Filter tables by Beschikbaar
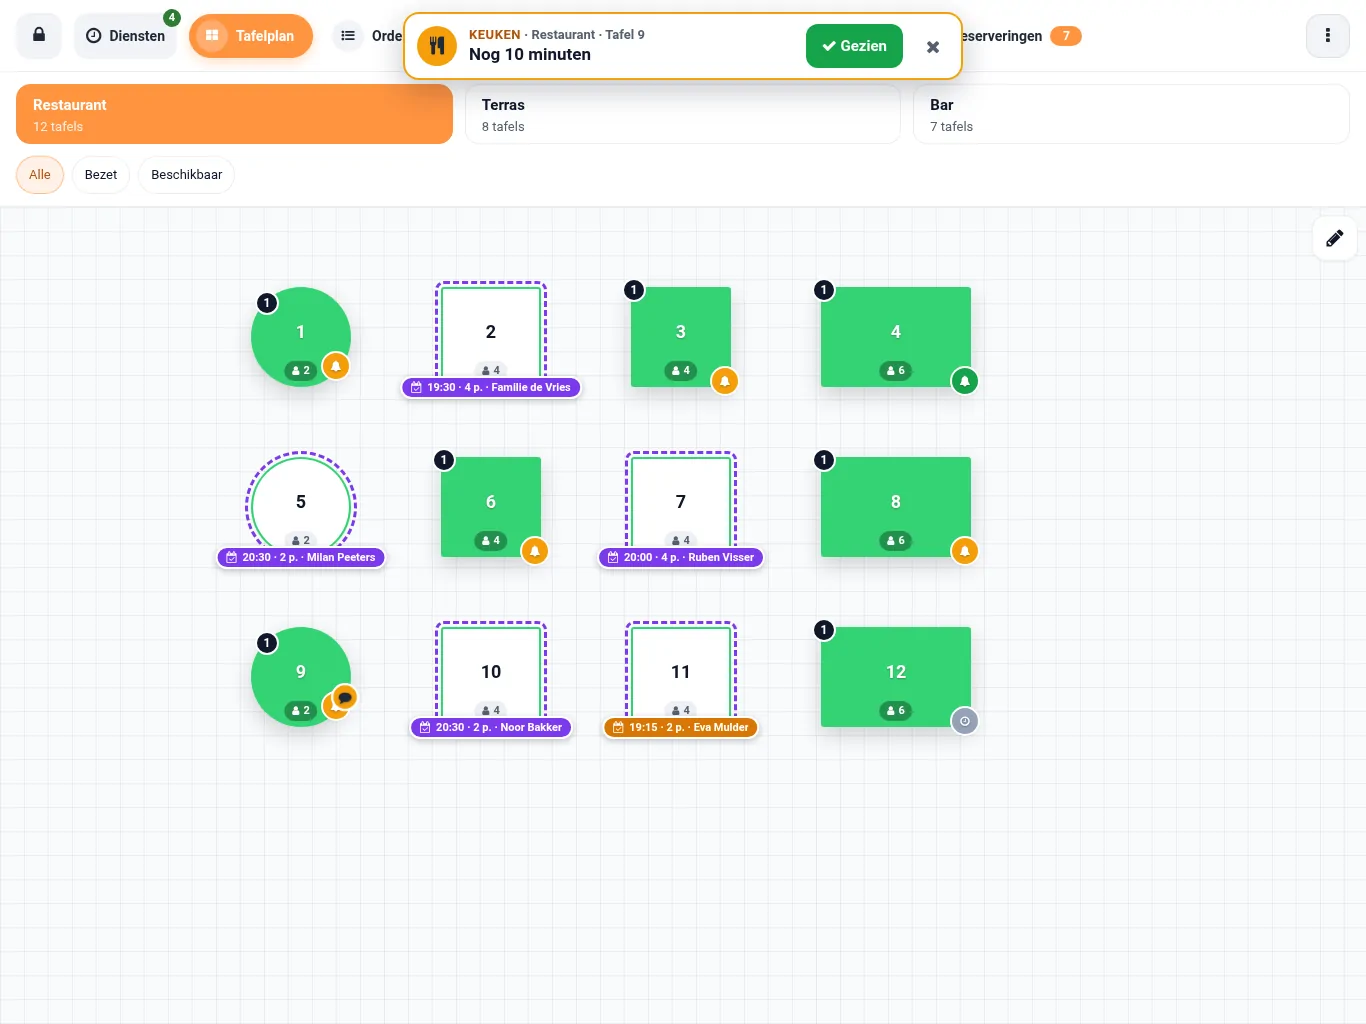This screenshot has width=1366, height=1024. click(187, 175)
